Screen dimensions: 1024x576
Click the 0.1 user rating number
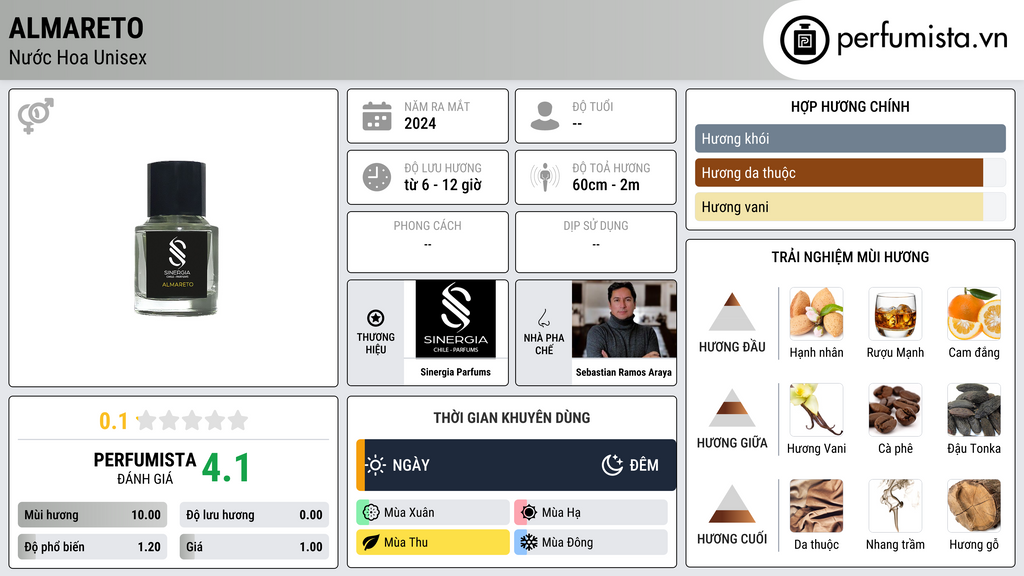point(114,421)
